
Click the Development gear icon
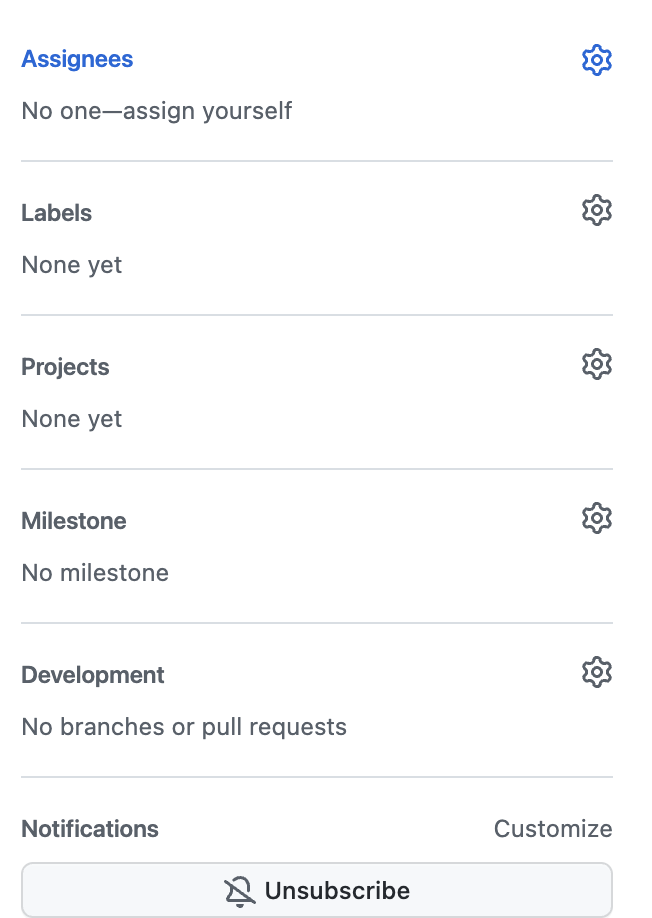tap(596, 672)
